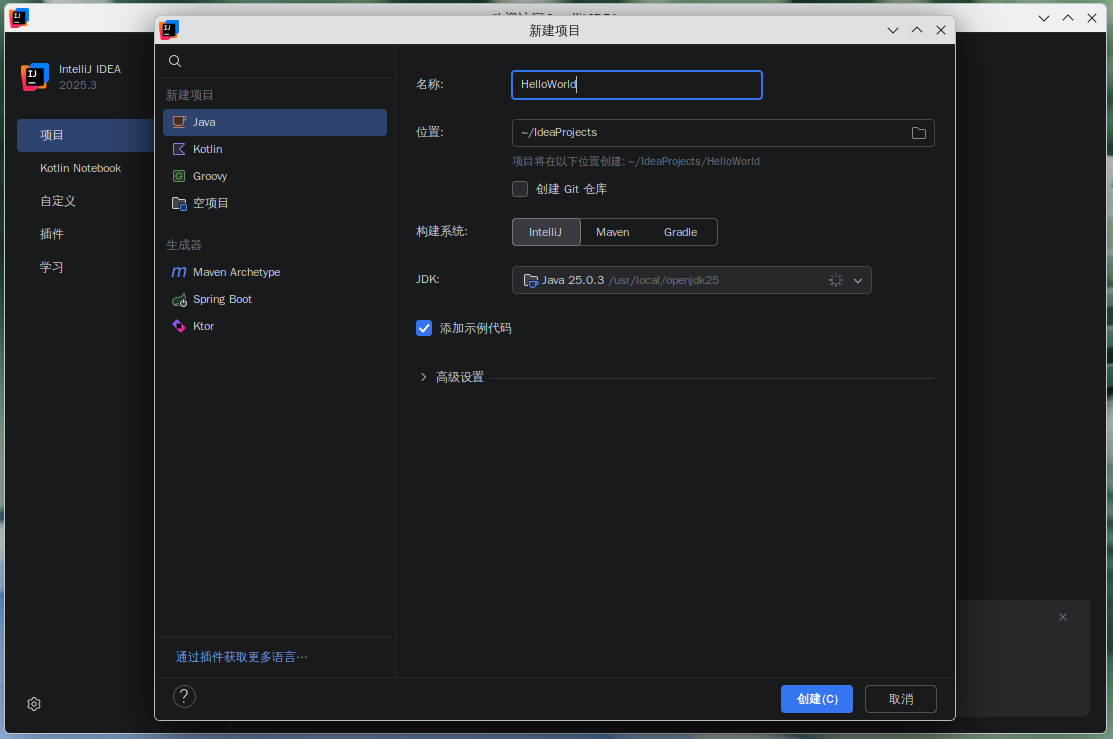Select the Java project type
Image resolution: width=1113 pixels, height=739 pixels.
click(275, 122)
